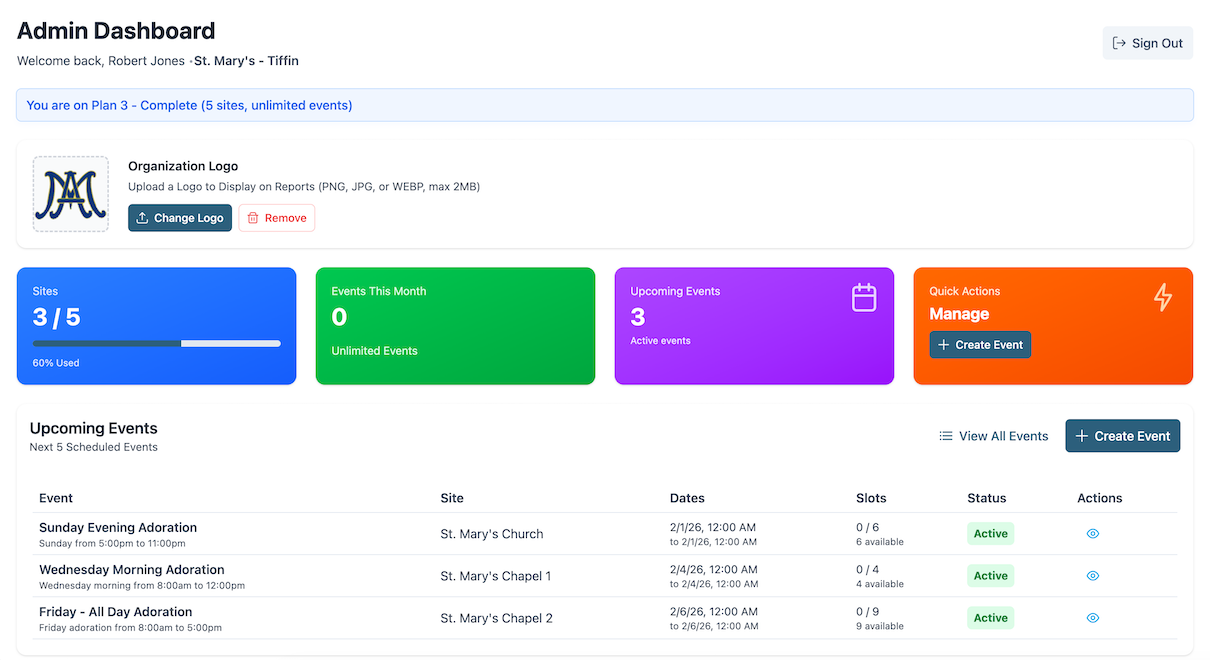
Task: Open Friday All Day Adoration eye icon
Action: pos(1092,618)
